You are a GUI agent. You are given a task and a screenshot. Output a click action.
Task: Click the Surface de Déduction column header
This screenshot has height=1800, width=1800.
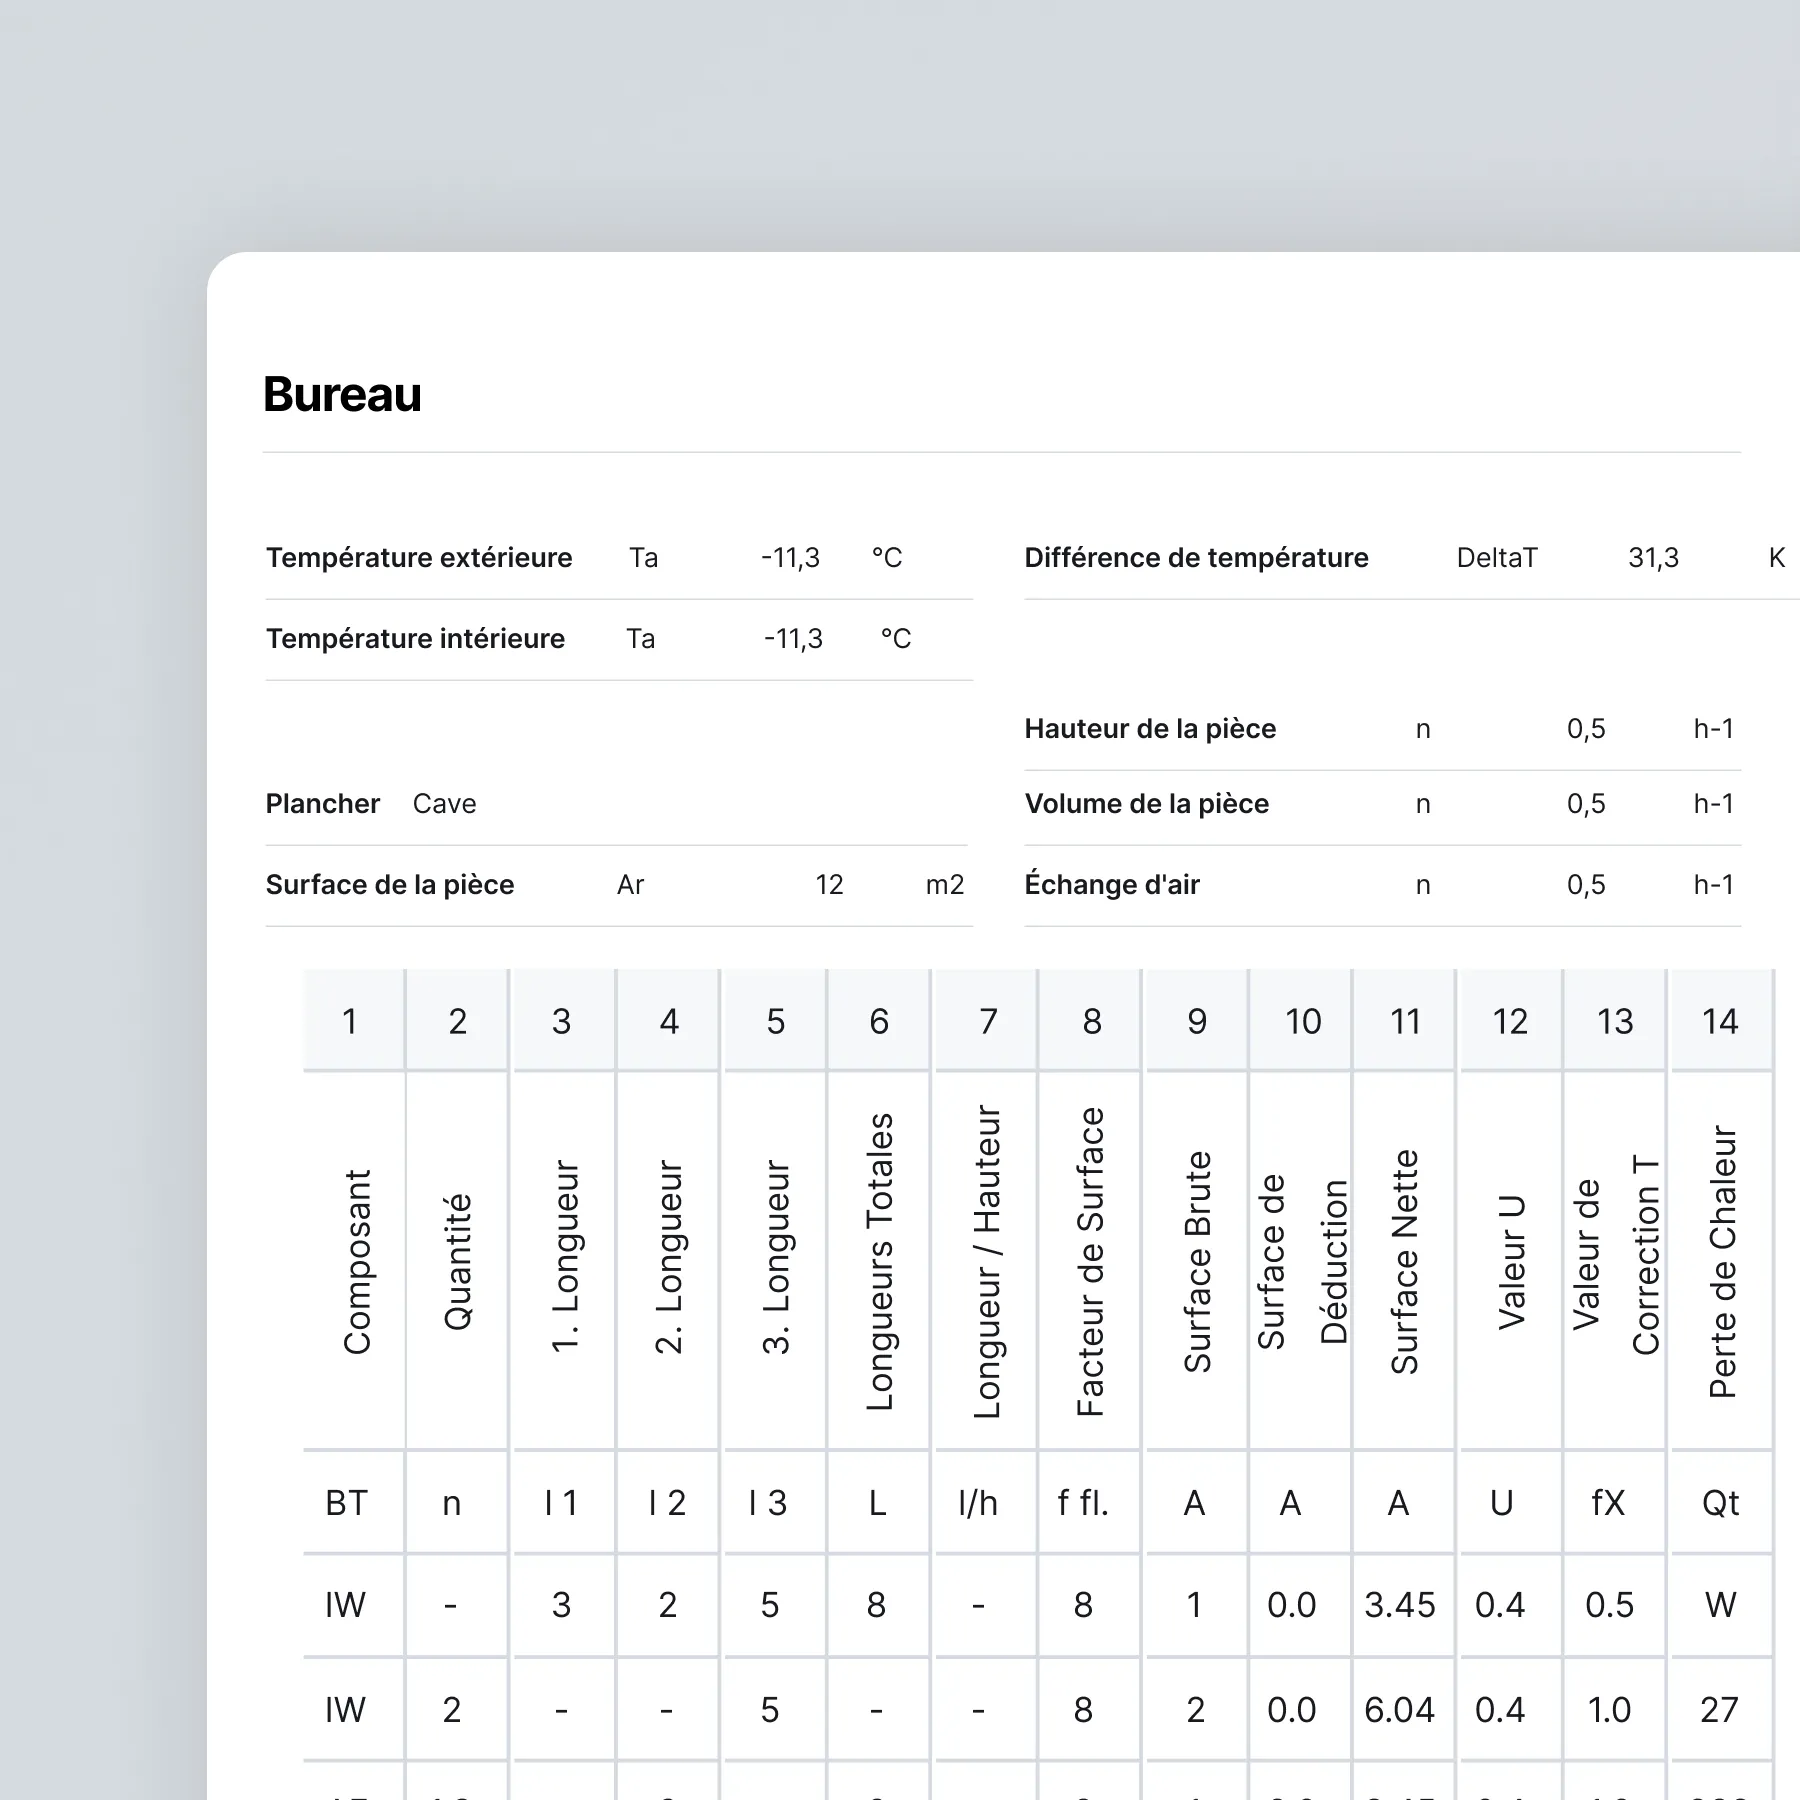1302,1262
